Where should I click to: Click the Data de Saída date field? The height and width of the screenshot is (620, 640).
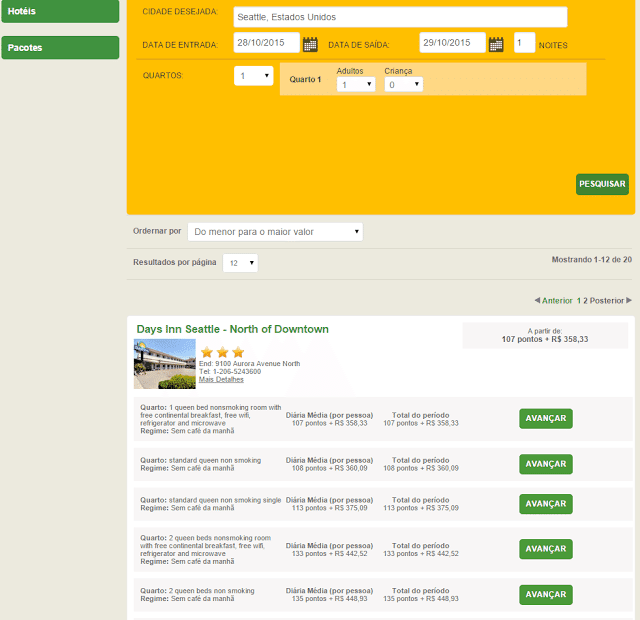452,42
